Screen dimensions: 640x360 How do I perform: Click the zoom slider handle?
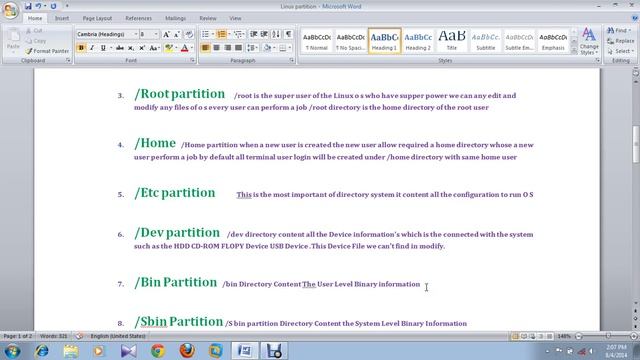point(608,336)
